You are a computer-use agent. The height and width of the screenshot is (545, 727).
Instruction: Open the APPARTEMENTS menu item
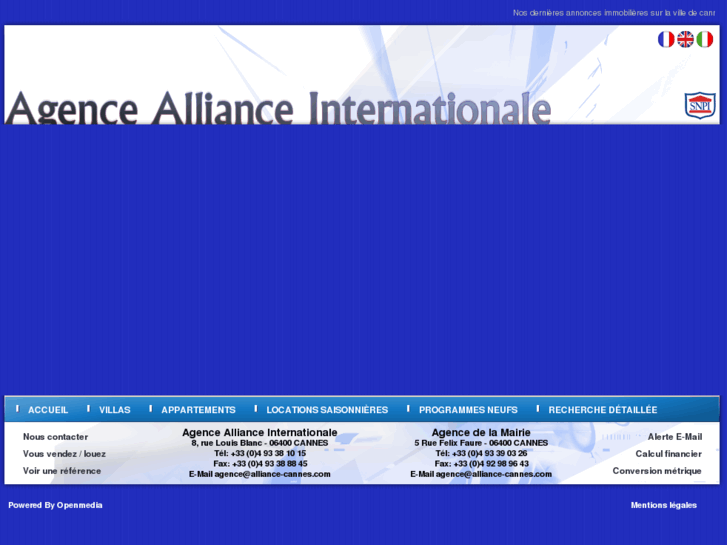coord(198,410)
